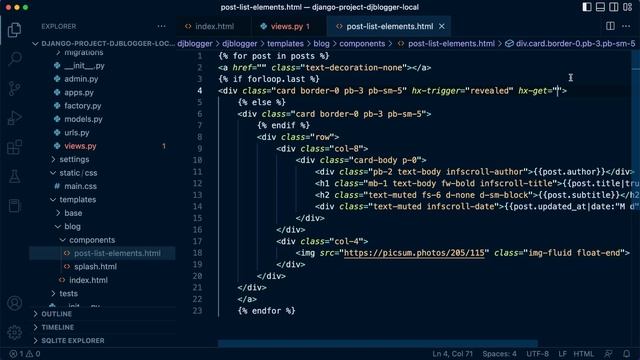The image size is (640, 360).
Task: Toggle secondary side bar layout icon
Action: pos(614,7)
